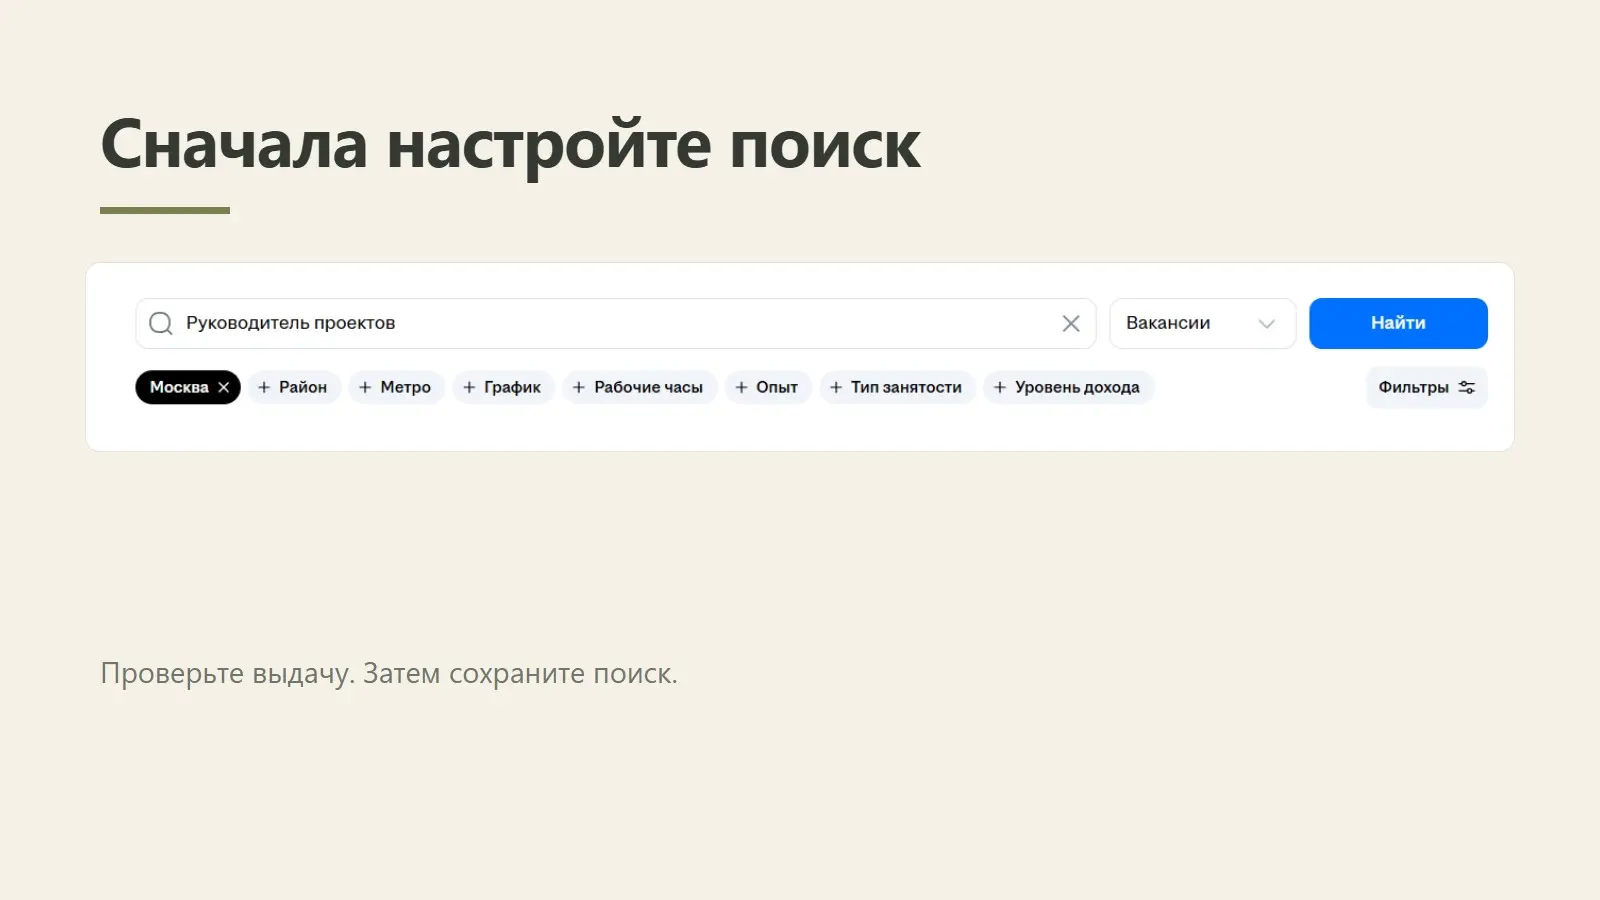Add the Район filter
1600x900 pixels.
pyautogui.click(x=293, y=387)
